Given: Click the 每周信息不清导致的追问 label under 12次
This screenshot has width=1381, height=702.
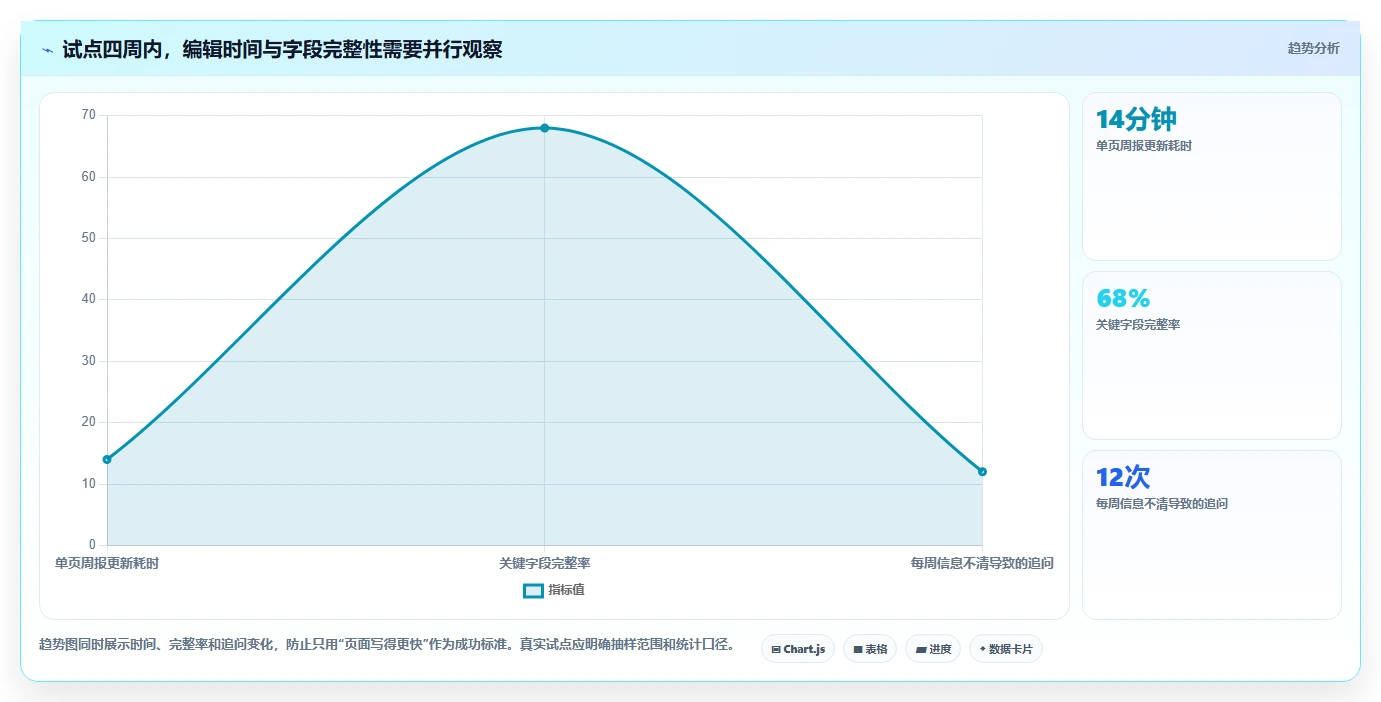Looking at the screenshot, I should 1162,504.
